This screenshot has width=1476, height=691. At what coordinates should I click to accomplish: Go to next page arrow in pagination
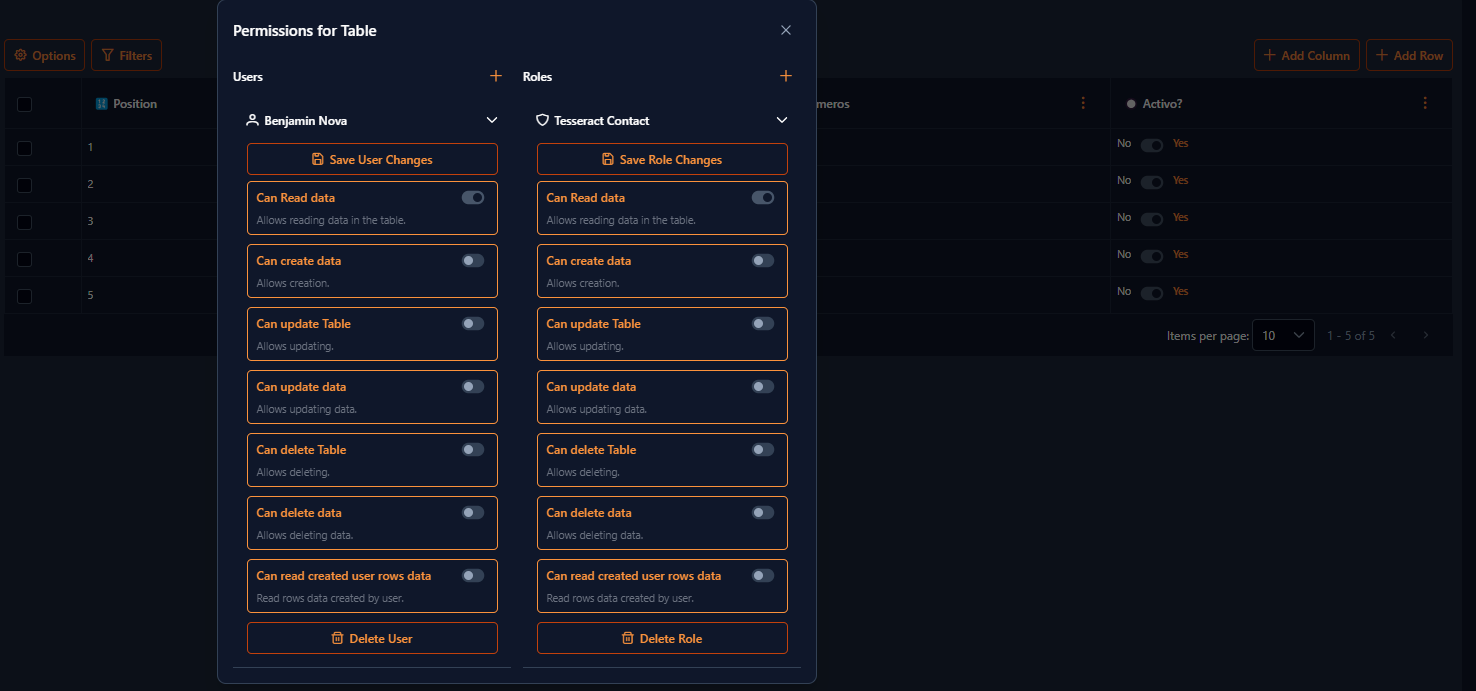pyautogui.click(x=1426, y=335)
